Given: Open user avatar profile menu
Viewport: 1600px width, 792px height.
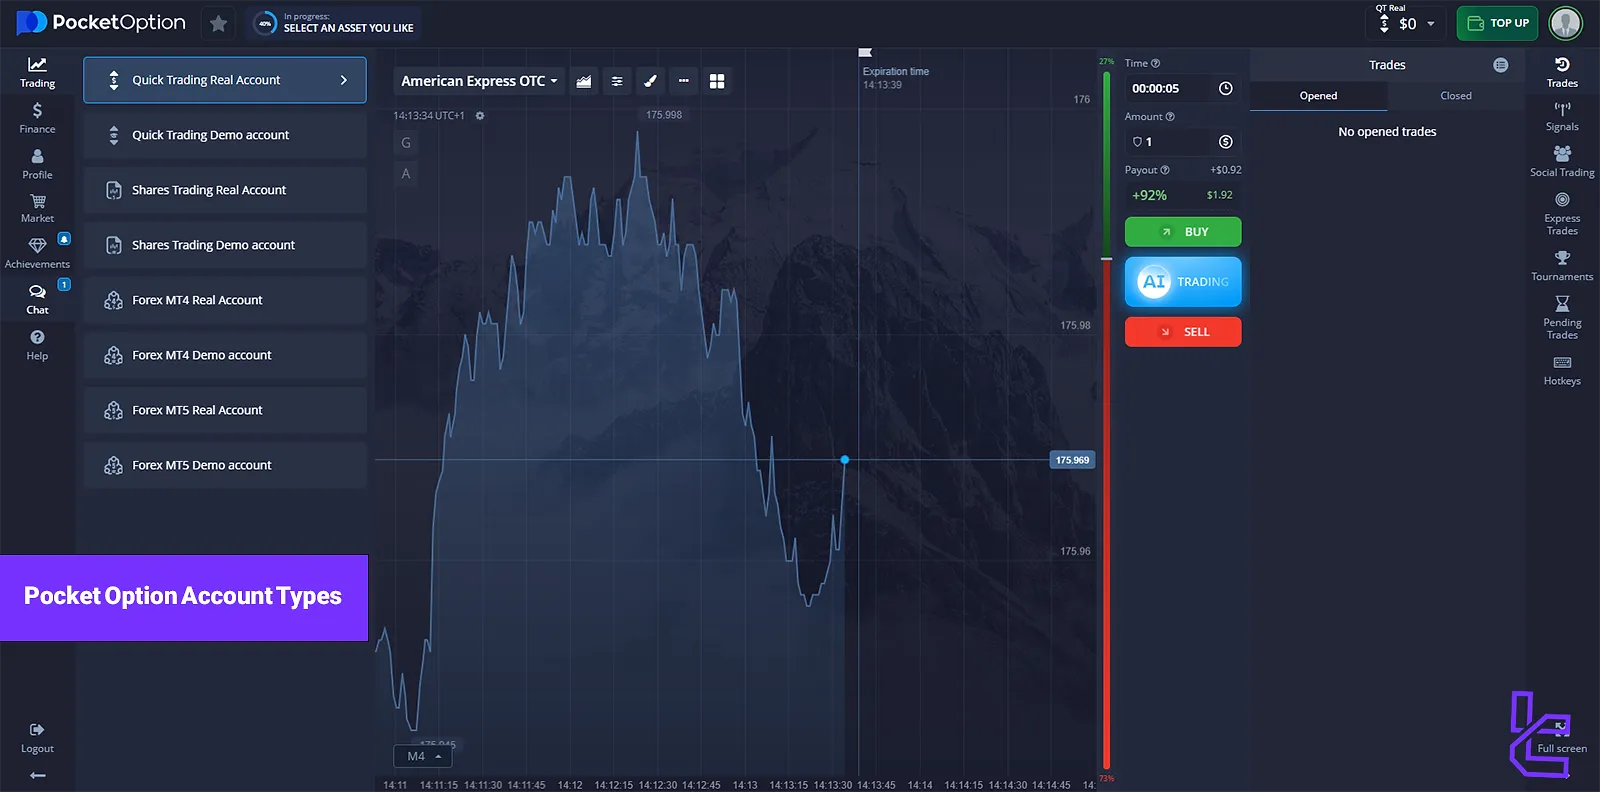Looking at the screenshot, I should coord(1565,23).
